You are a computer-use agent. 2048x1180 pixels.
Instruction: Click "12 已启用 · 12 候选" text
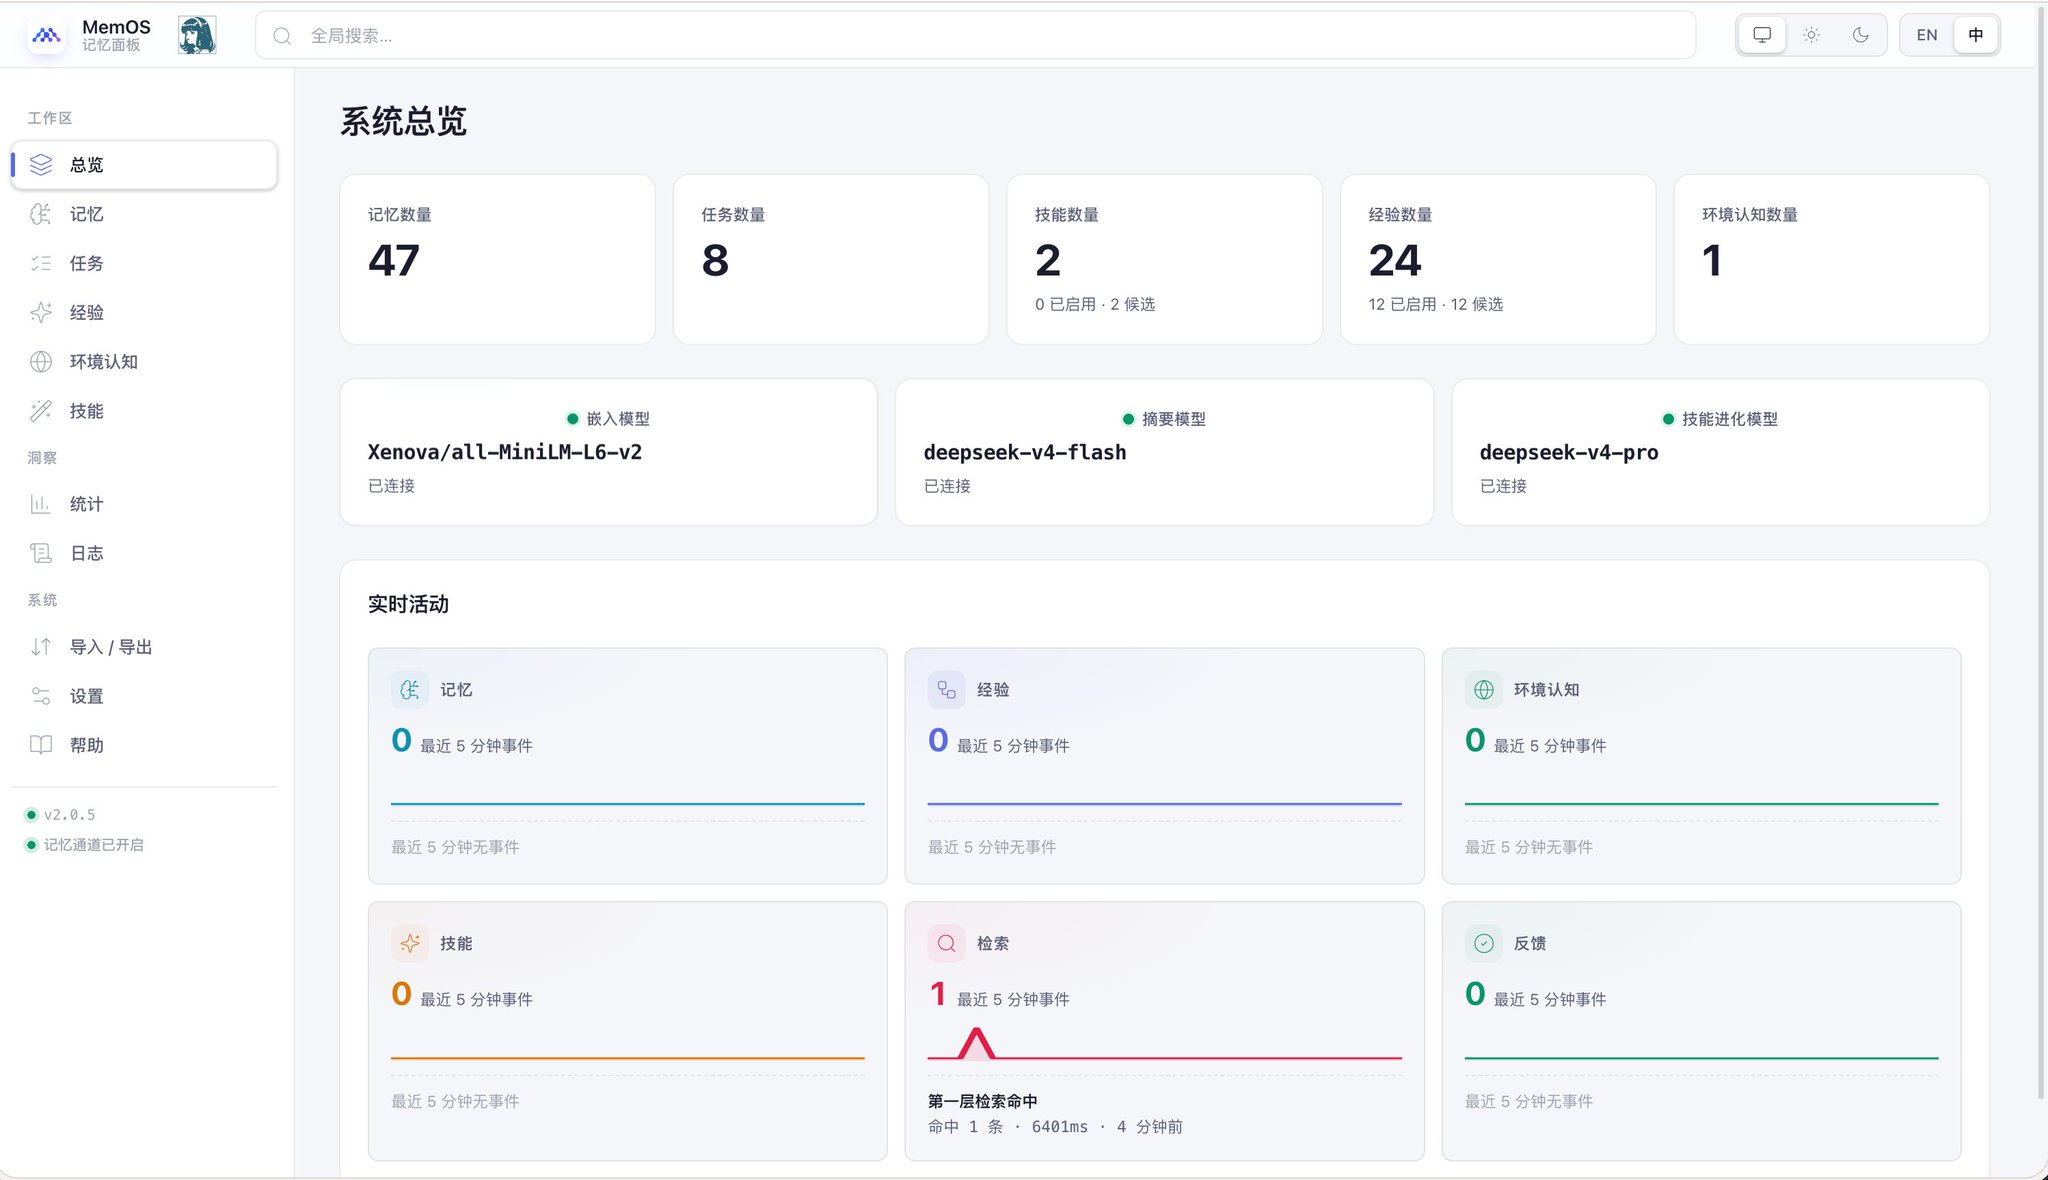pyautogui.click(x=1435, y=304)
